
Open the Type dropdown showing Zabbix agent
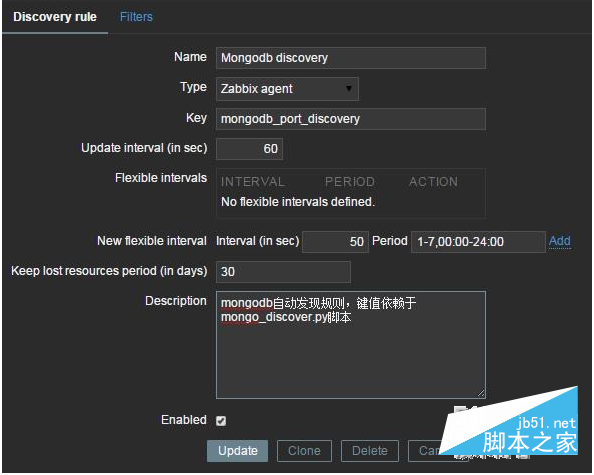tap(287, 89)
